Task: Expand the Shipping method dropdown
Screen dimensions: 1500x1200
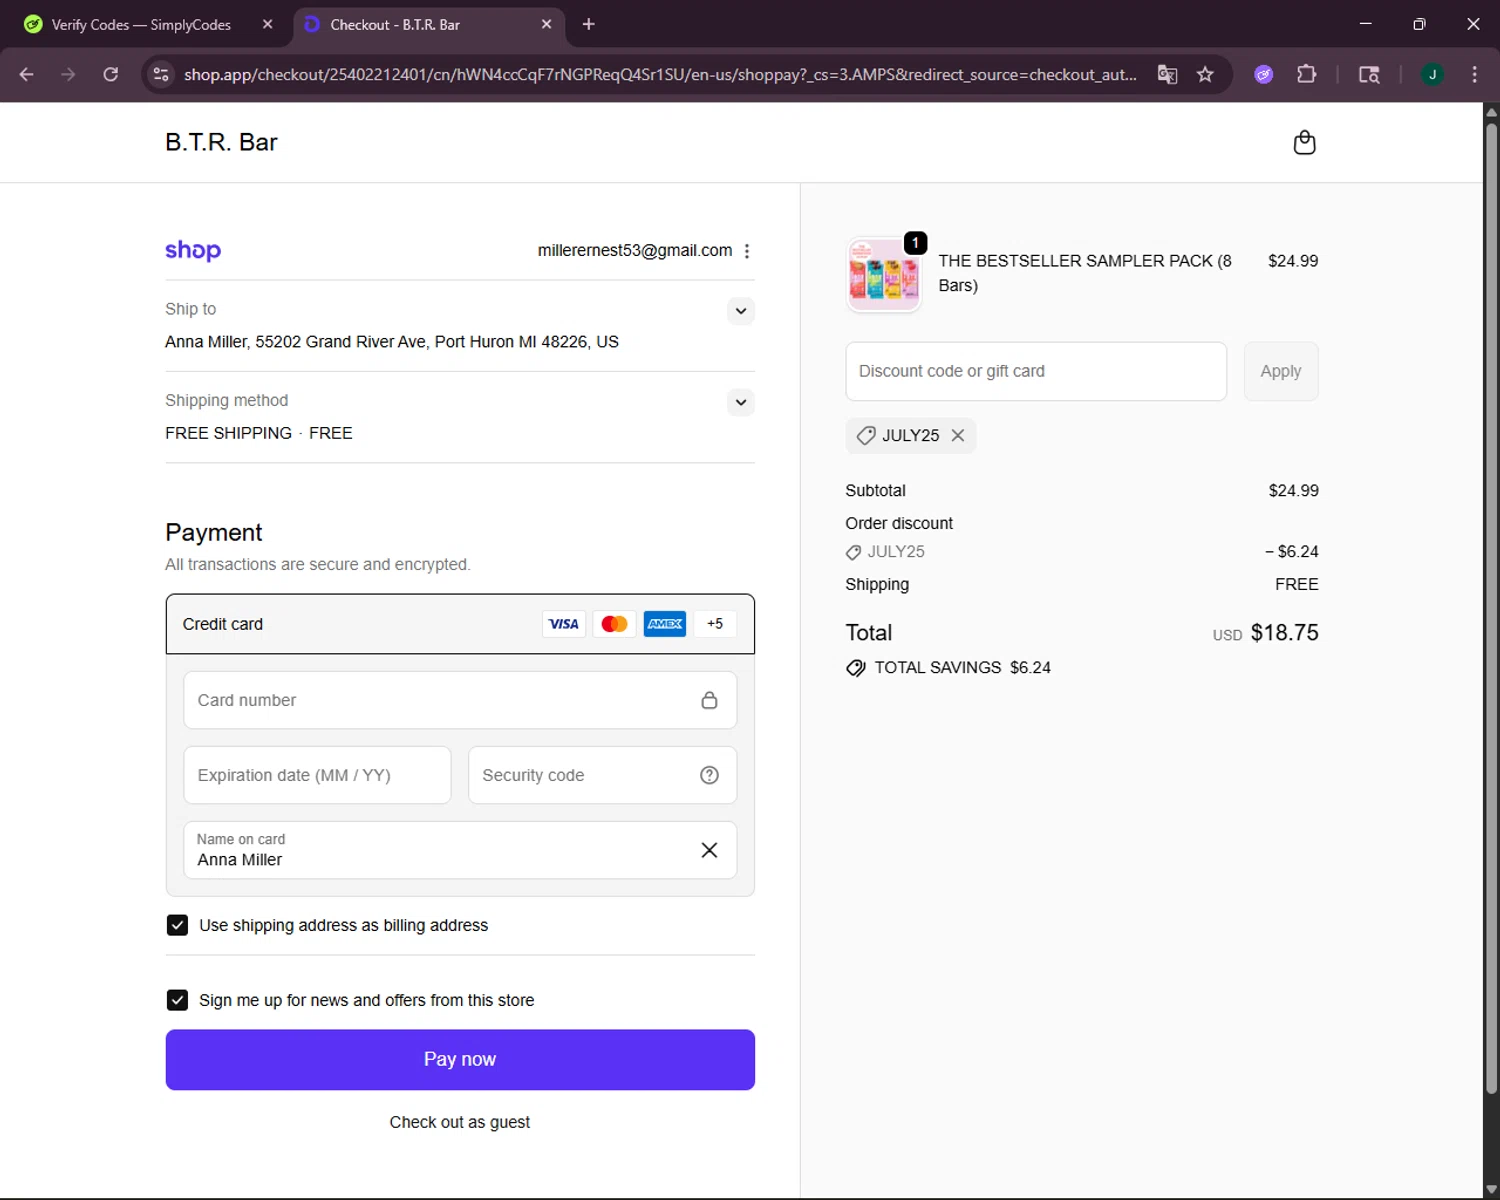Action: pyautogui.click(x=741, y=402)
